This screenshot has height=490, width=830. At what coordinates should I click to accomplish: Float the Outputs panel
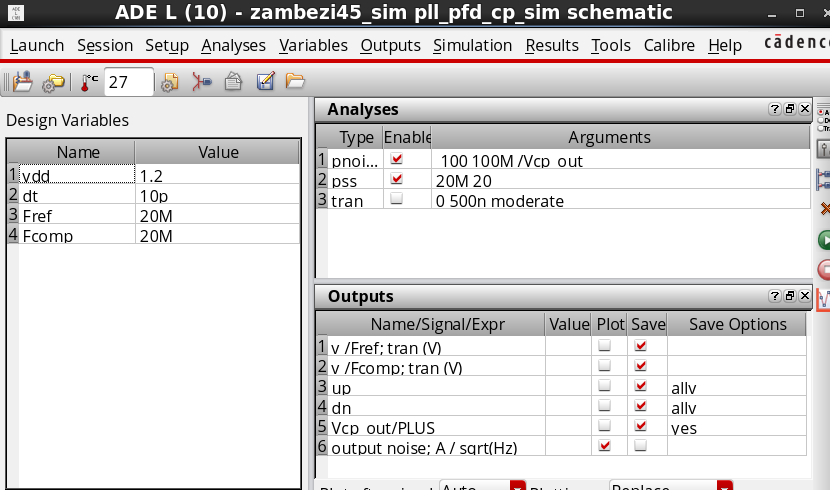click(790, 296)
